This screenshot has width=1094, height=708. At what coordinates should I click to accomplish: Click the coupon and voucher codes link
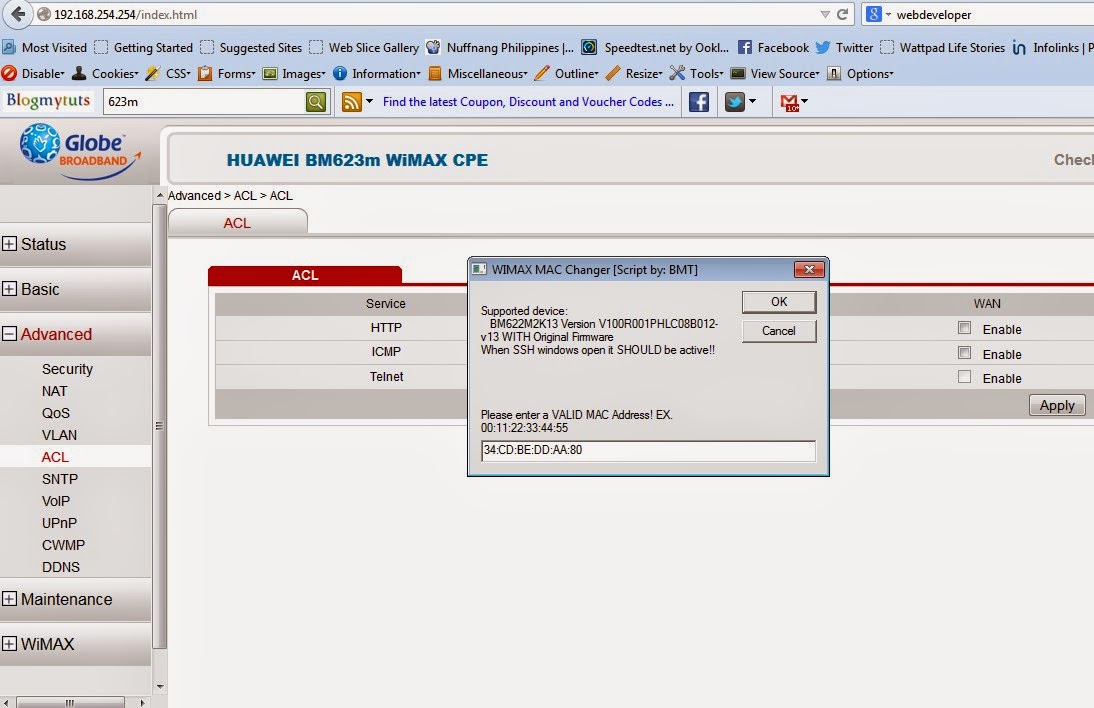528,102
